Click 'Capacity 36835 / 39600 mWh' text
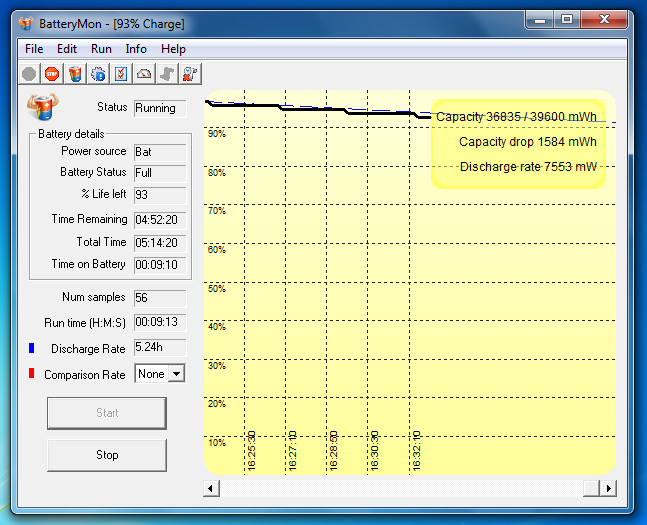This screenshot has width=647, height=525. pyautogui.click(x=516, y=117)
